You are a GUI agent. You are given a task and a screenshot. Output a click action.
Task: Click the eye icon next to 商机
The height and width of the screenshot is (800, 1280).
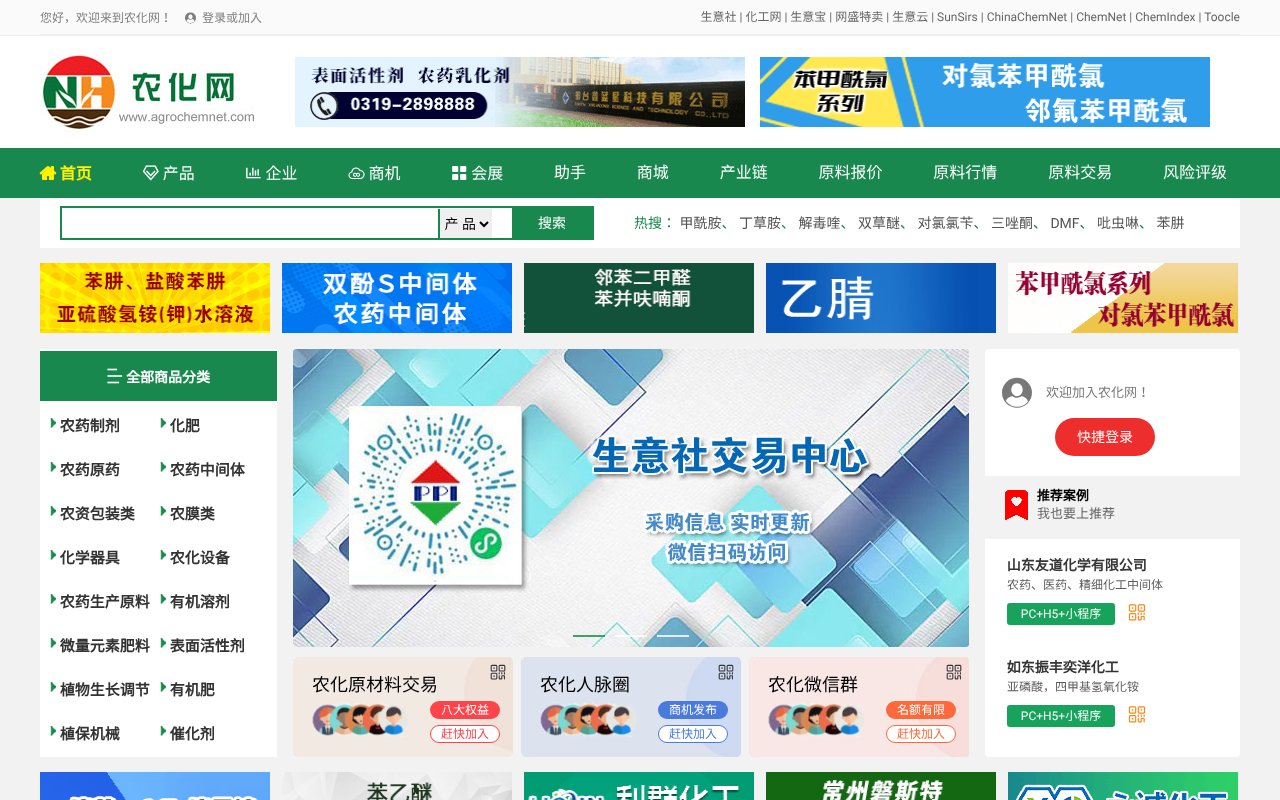[356, 172]
